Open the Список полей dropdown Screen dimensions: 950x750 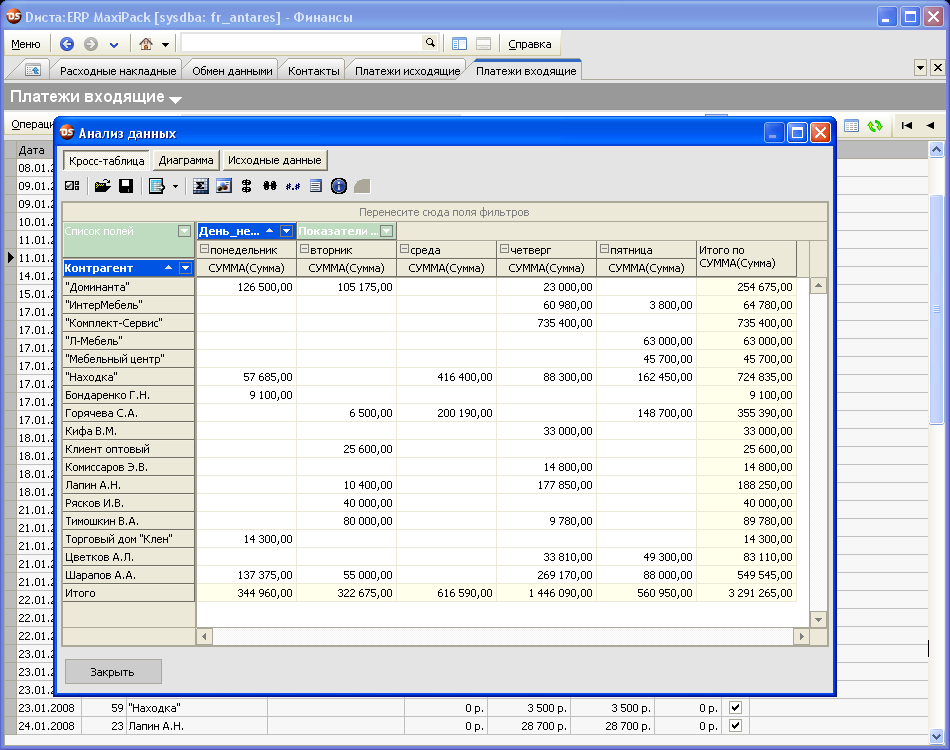point(184,231)
